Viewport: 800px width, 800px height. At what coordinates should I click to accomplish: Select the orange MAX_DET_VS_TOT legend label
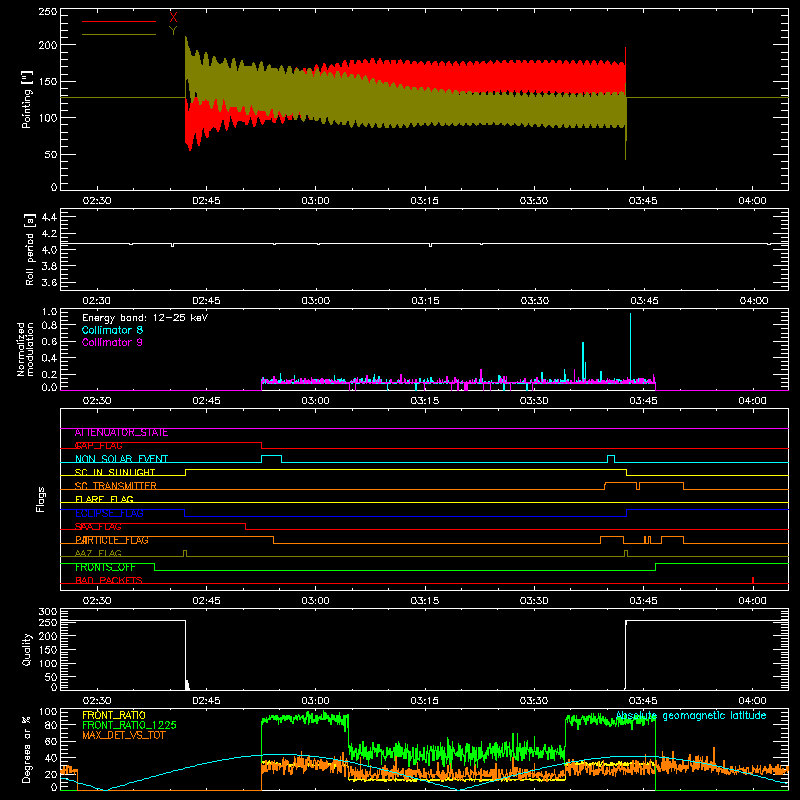pyautogui.click(x=124, y=735)
